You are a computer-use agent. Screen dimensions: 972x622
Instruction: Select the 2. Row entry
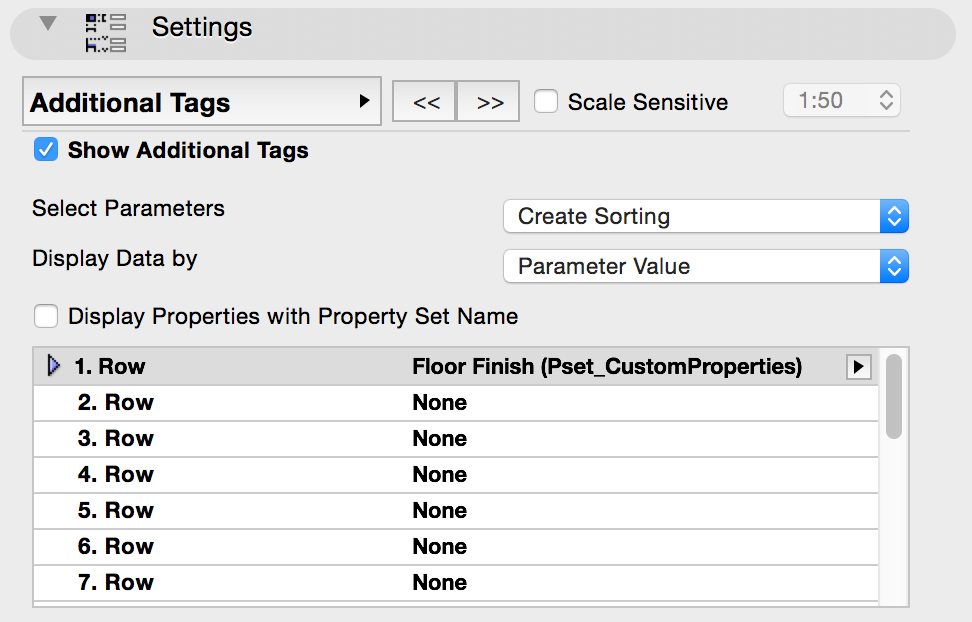tap(116, 403)
